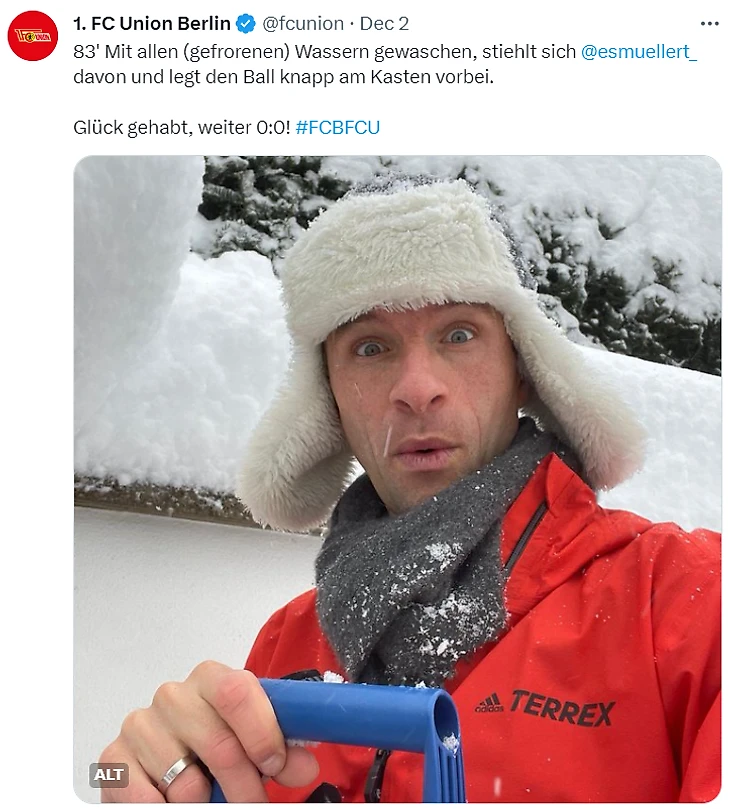Open the 1. FC Union Berlin profile avatar
This screenshot has height=809, width=730.
(x=33, y=36)
